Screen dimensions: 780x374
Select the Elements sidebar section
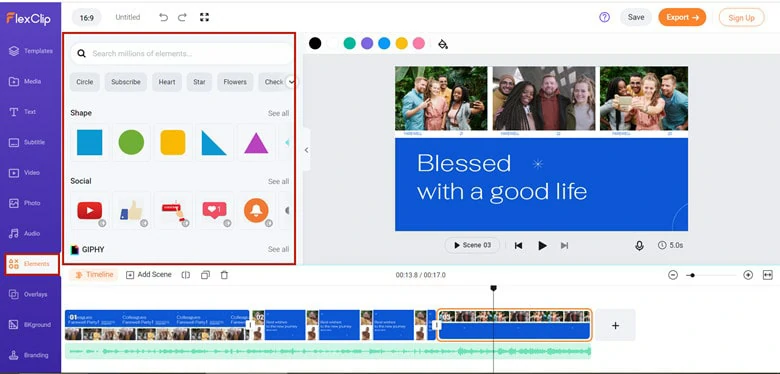[x=32, y=264]
